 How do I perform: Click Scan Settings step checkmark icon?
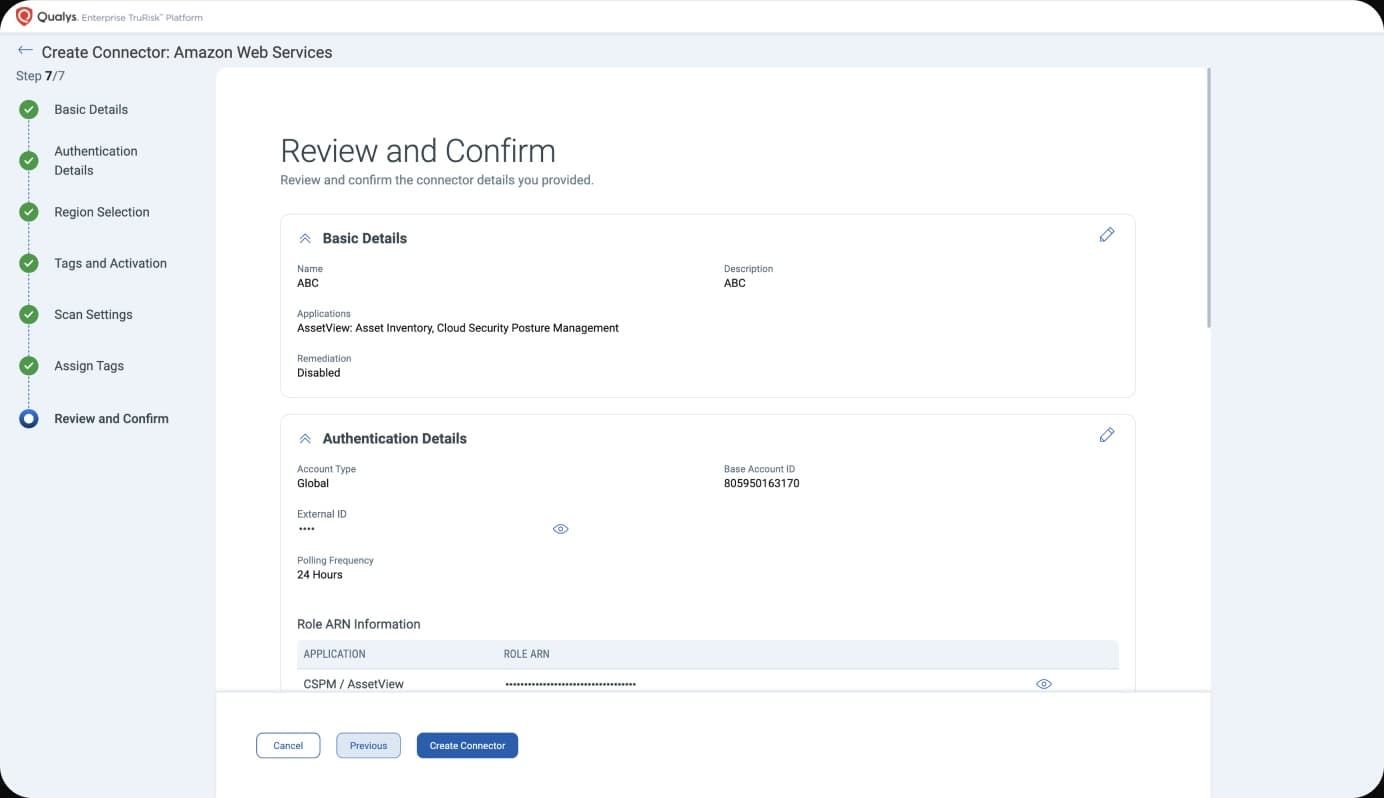click(x=29, y=315)
